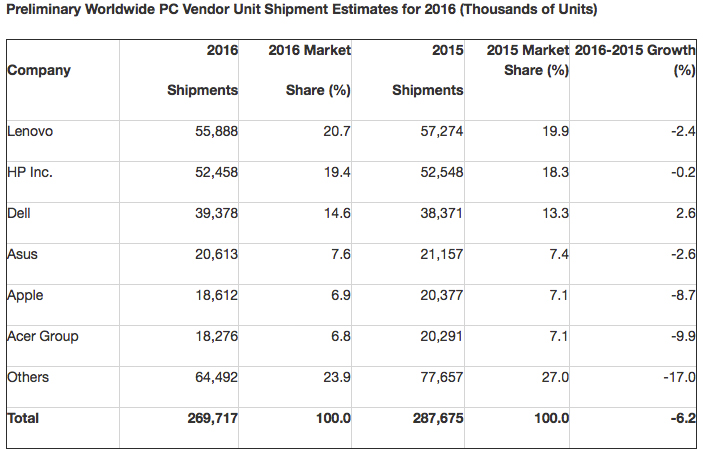Click the Lenovo row label
The image size is (704, 451).
[x=30, y=131]
